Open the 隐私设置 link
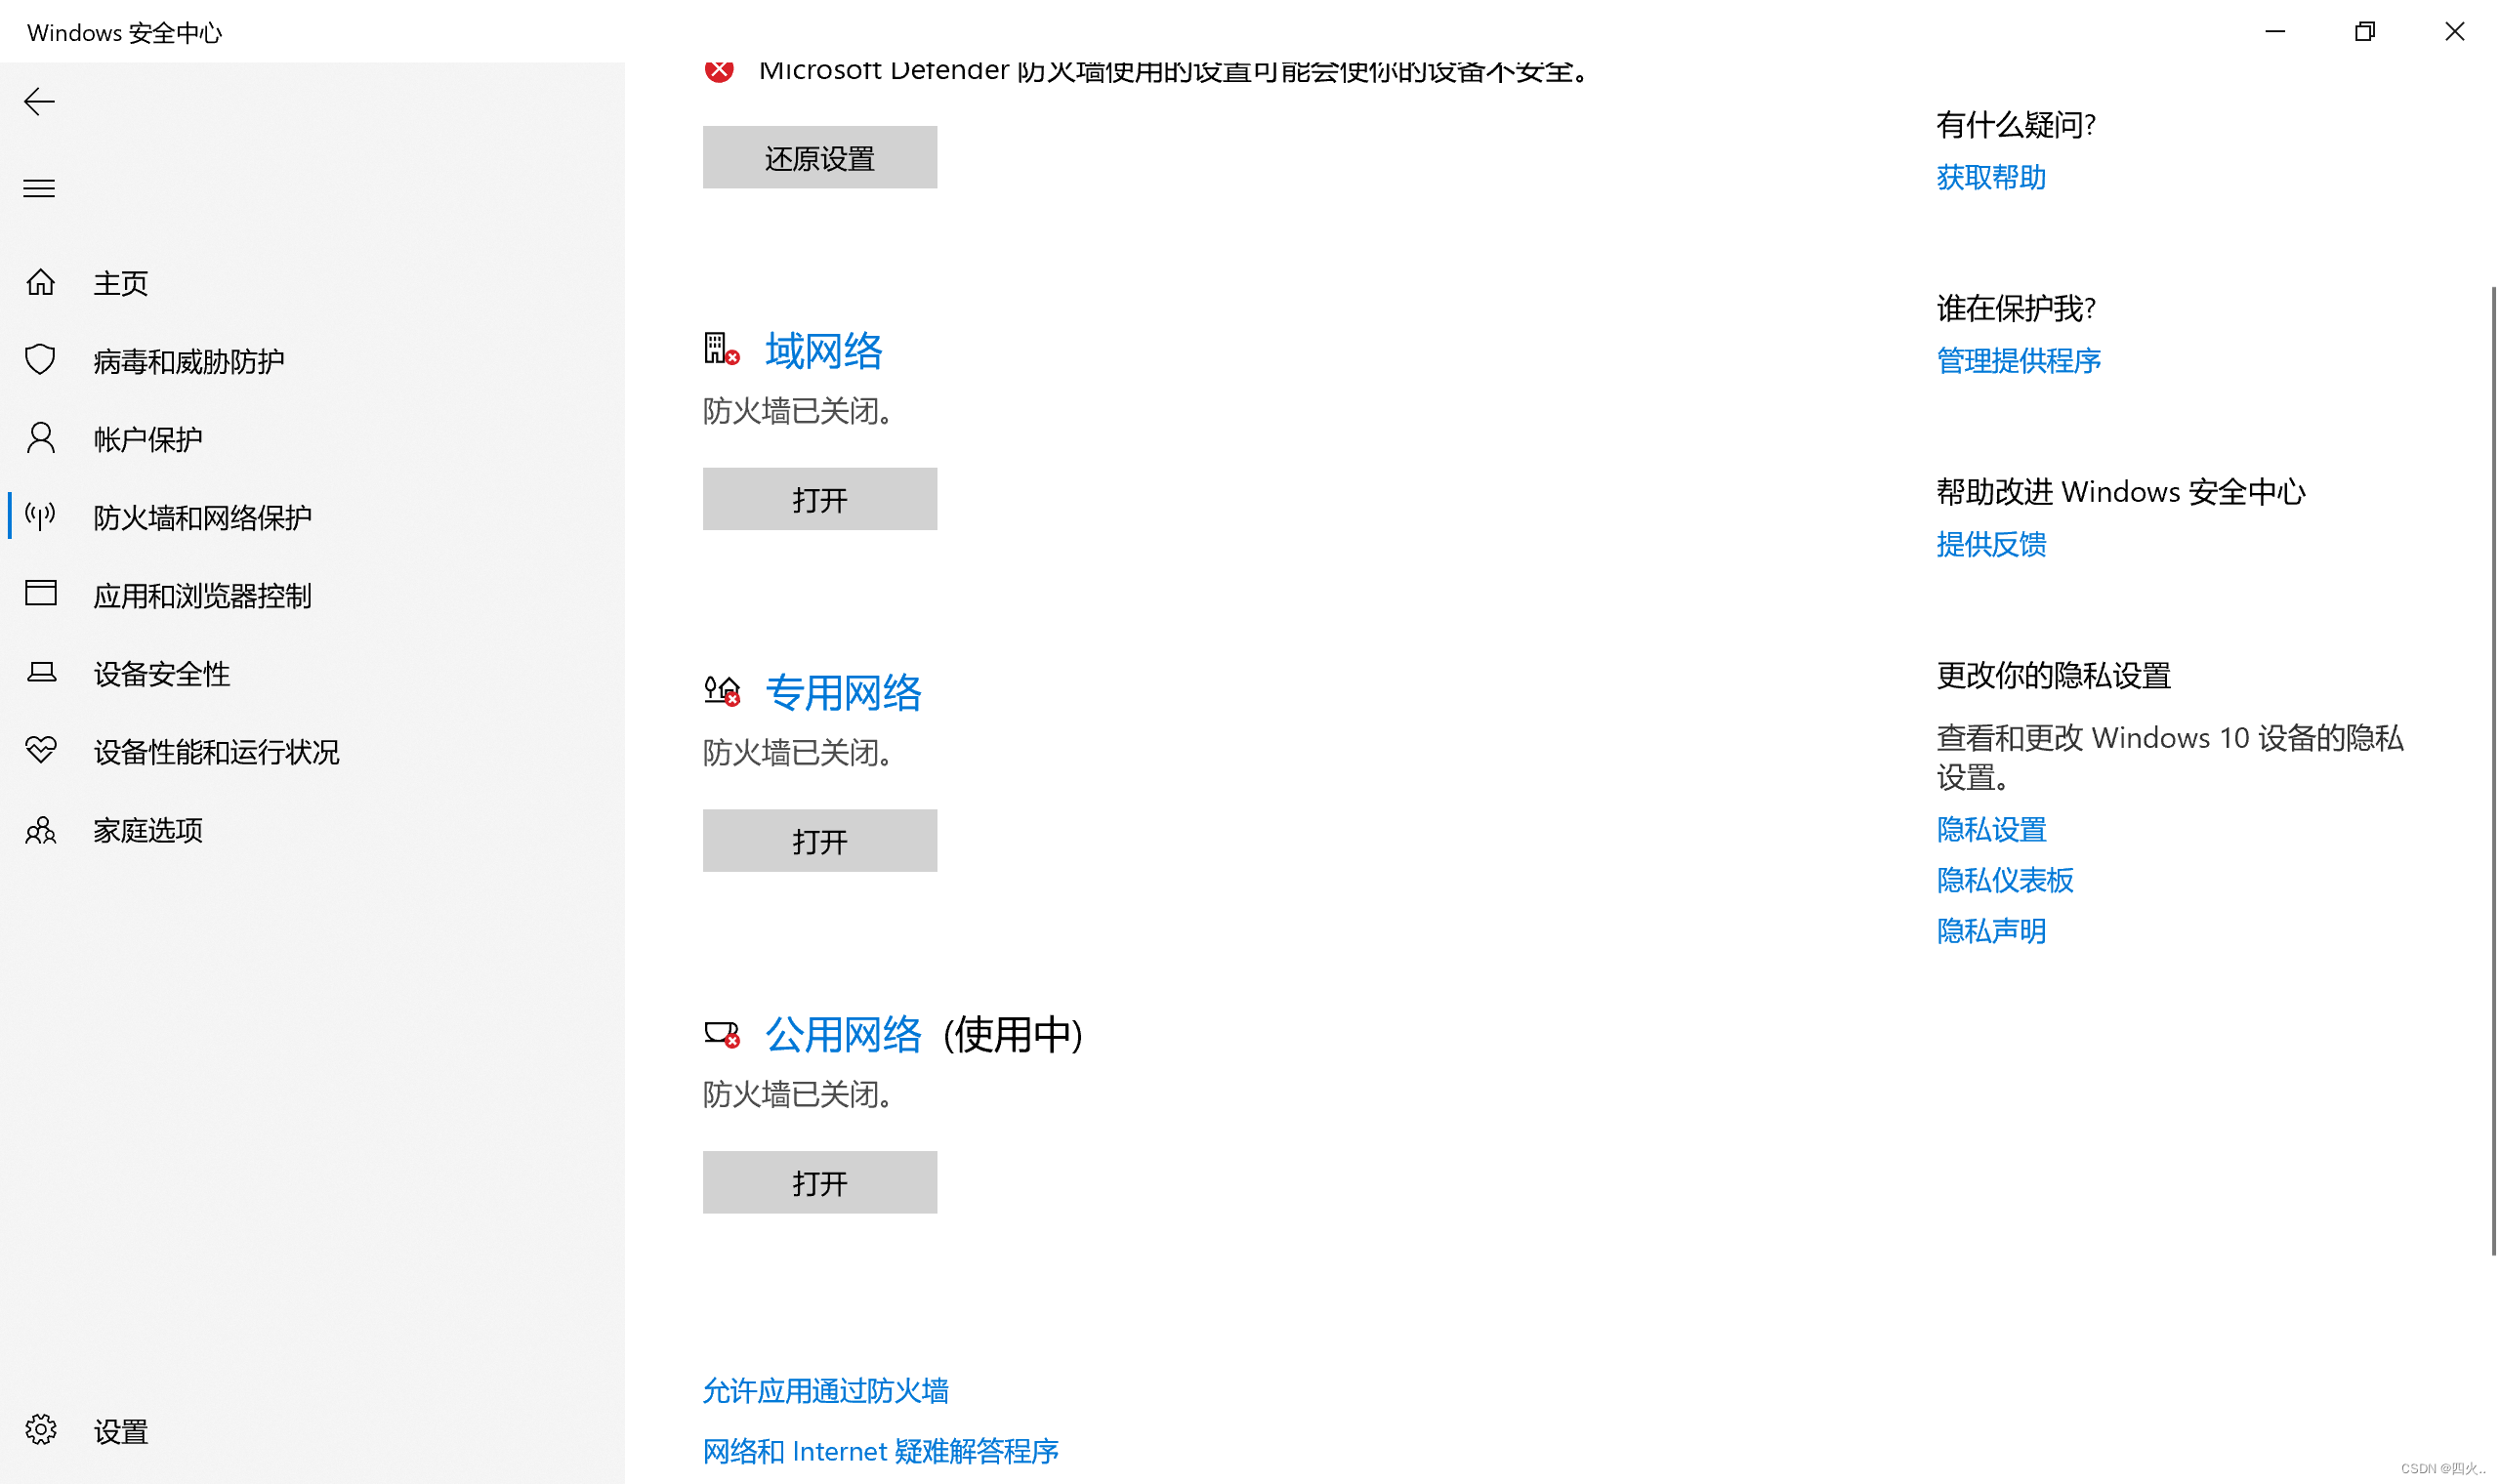 1991,830
